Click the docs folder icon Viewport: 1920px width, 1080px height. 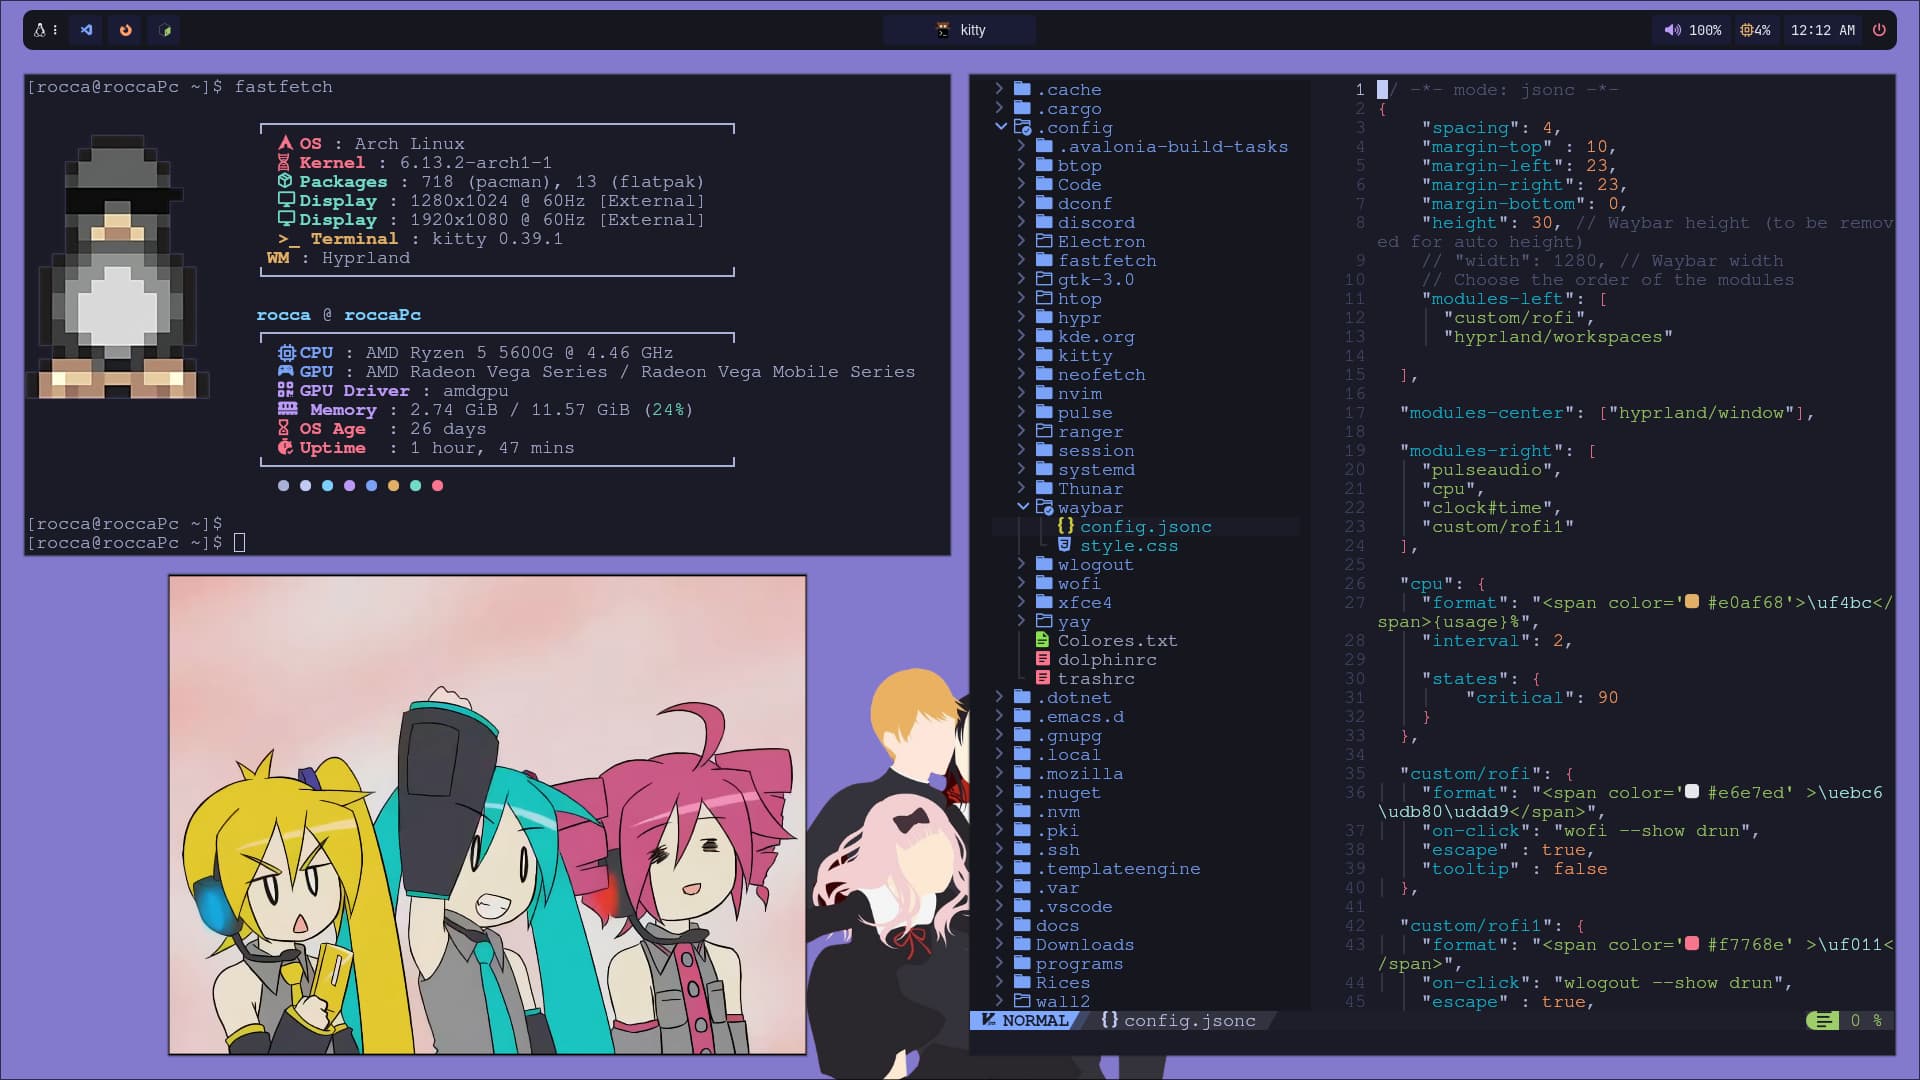[x=1022, y=925]
